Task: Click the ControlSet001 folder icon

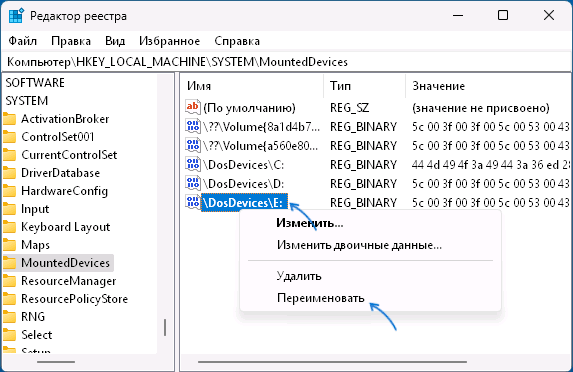Action: pyautogui.click(x=10, y=137)
